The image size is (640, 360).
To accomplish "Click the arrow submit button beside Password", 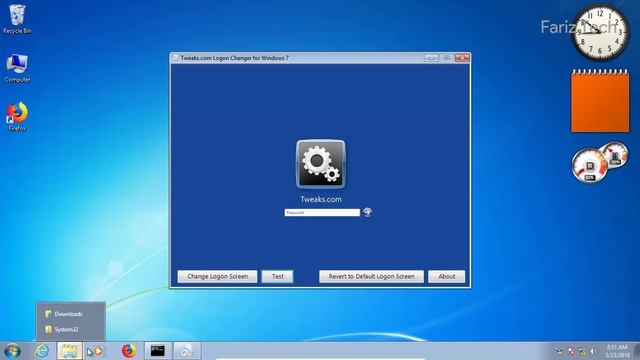I will pos(367,212).
